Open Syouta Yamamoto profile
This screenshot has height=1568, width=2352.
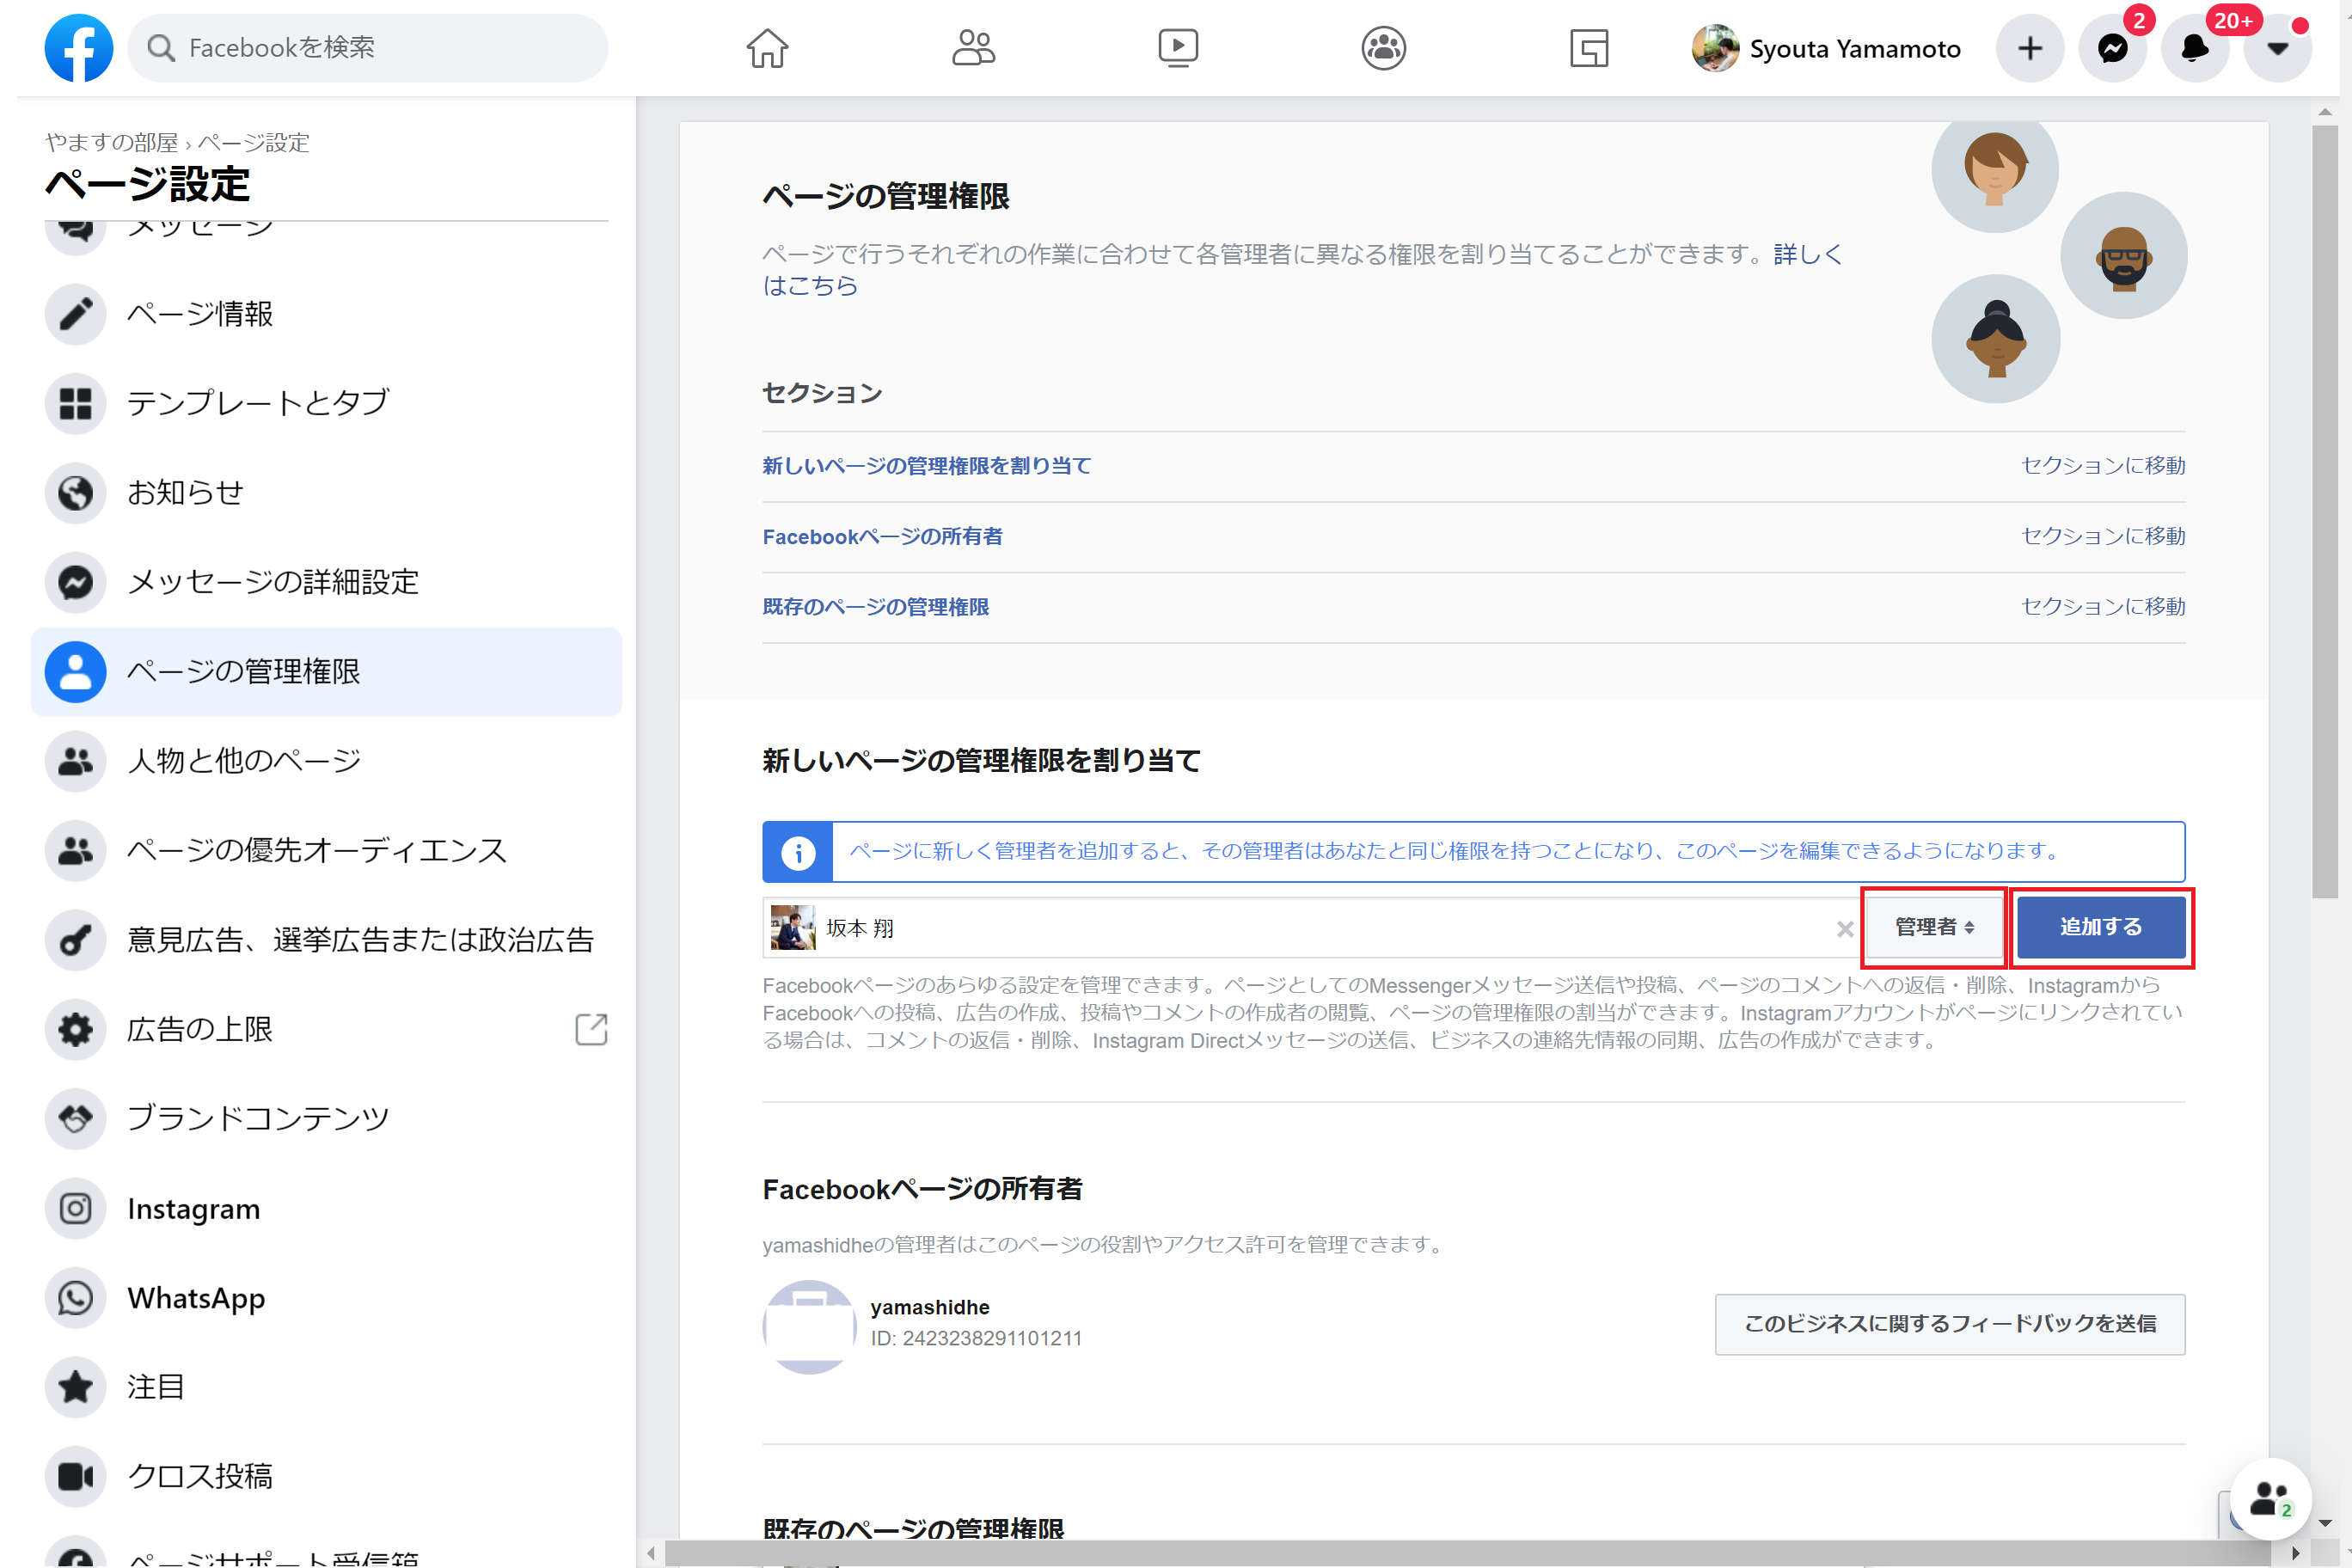1826,48
